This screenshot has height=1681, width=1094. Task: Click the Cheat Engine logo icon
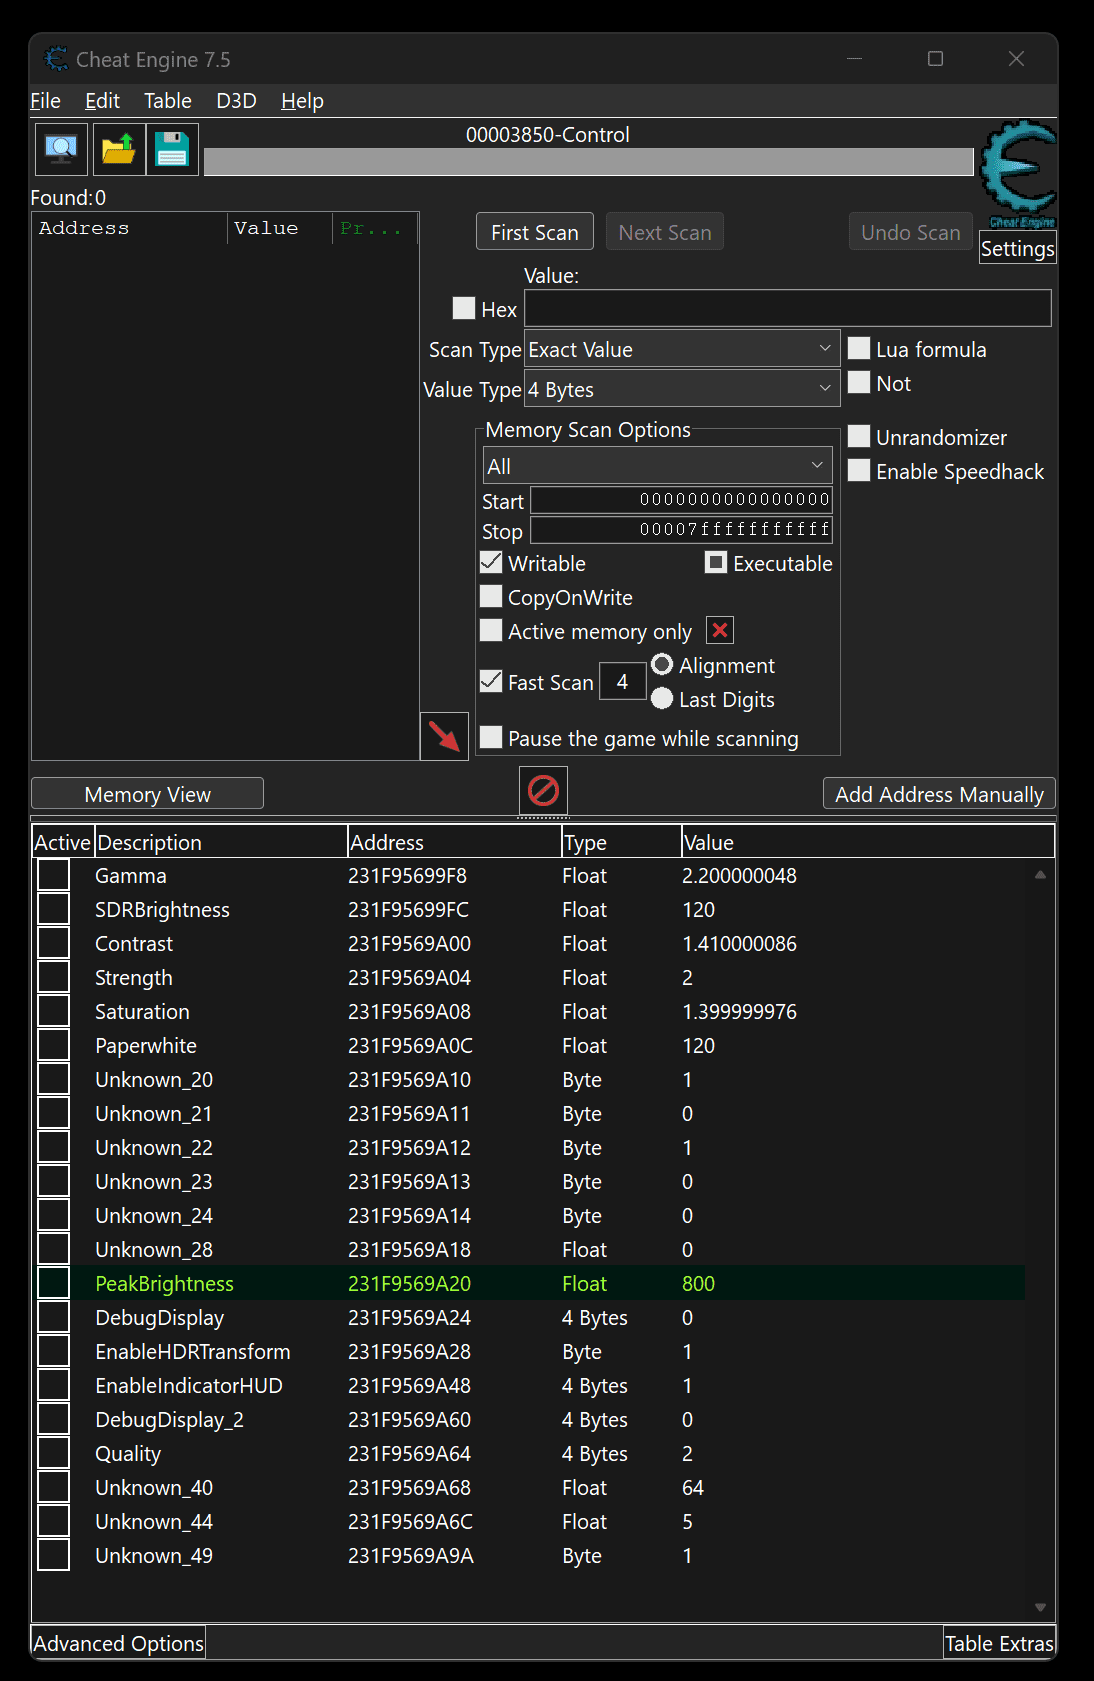coord(1018,174)
